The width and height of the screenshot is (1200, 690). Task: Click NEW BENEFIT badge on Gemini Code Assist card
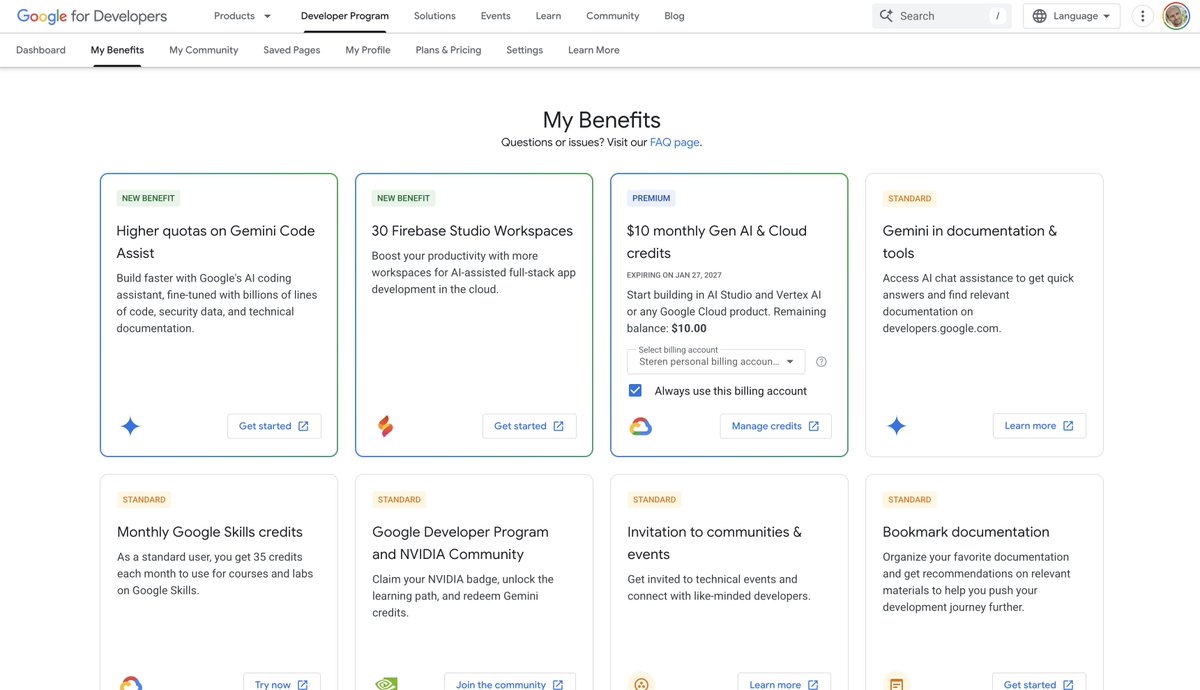[149, 198]
